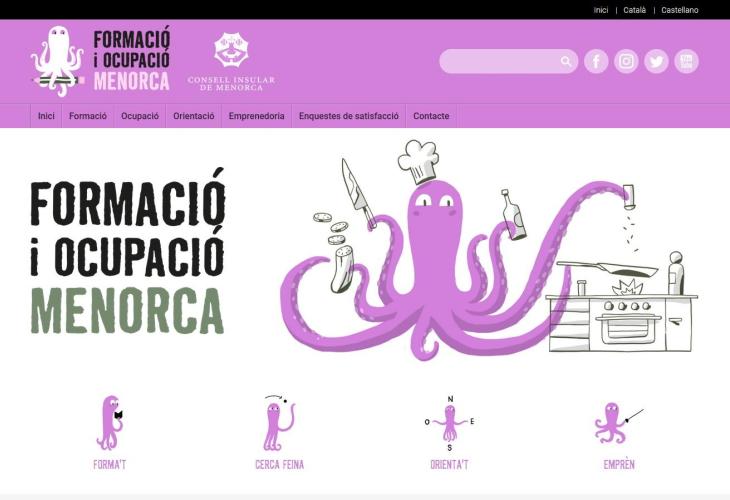The image size is (730, 500).
Task: Open the Formació menu item
Action: (x=88, y=116)
